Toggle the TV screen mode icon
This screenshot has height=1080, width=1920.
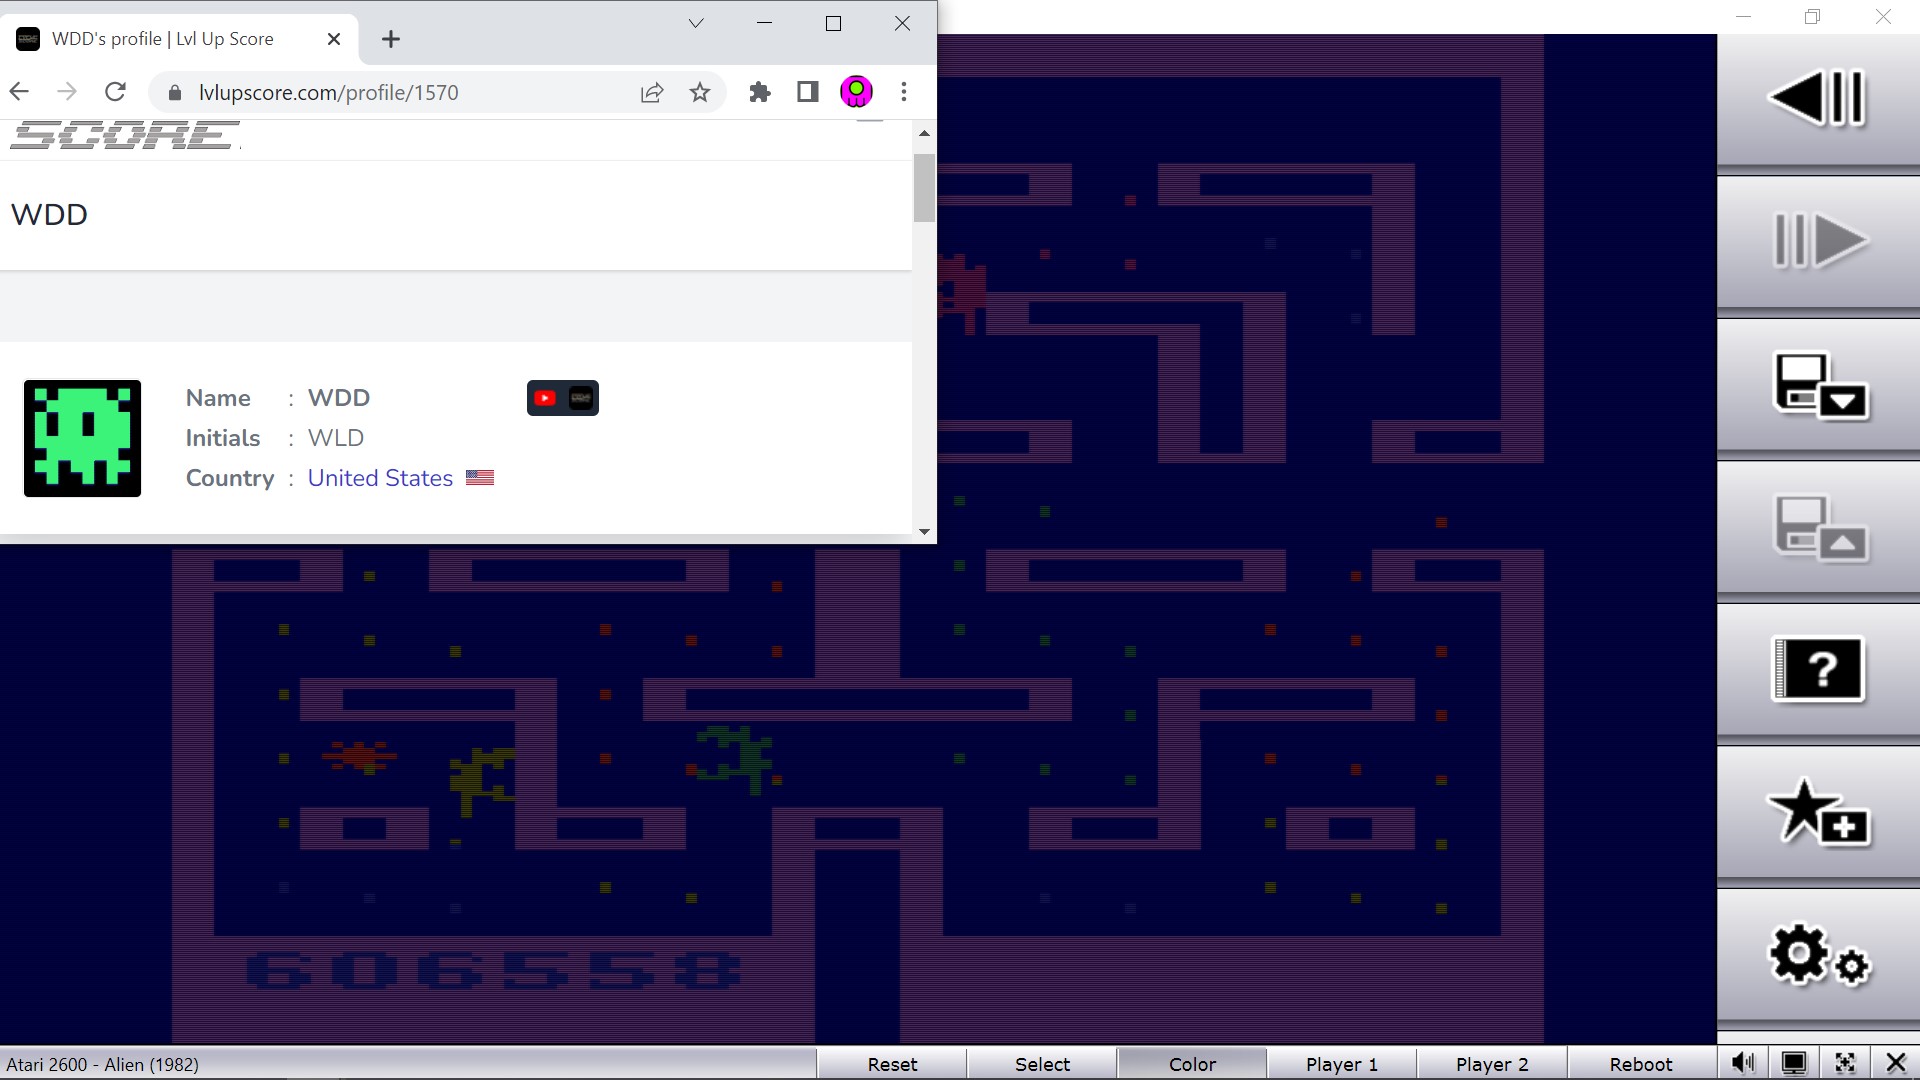(1794, 1063)
